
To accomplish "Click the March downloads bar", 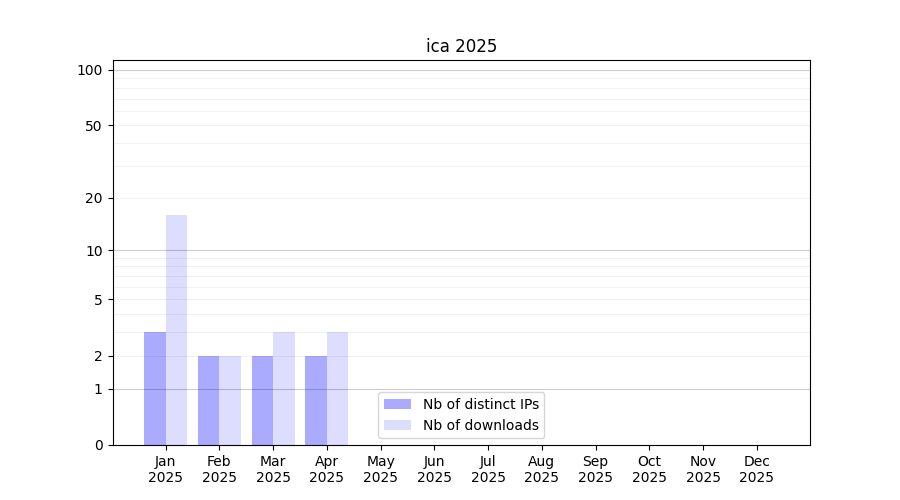I will point(284,388).
